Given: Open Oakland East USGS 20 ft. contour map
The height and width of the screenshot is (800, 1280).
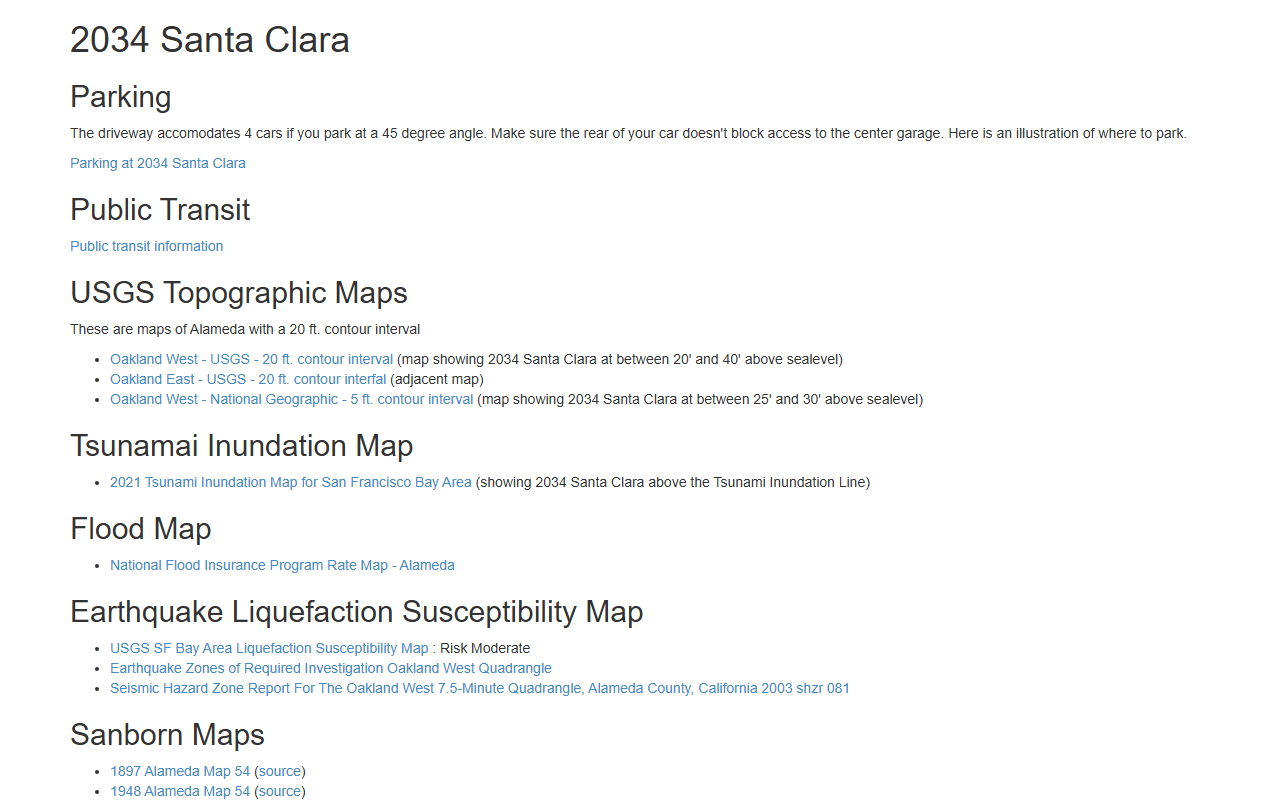Looking at the screenshot, I should (248, 379).
